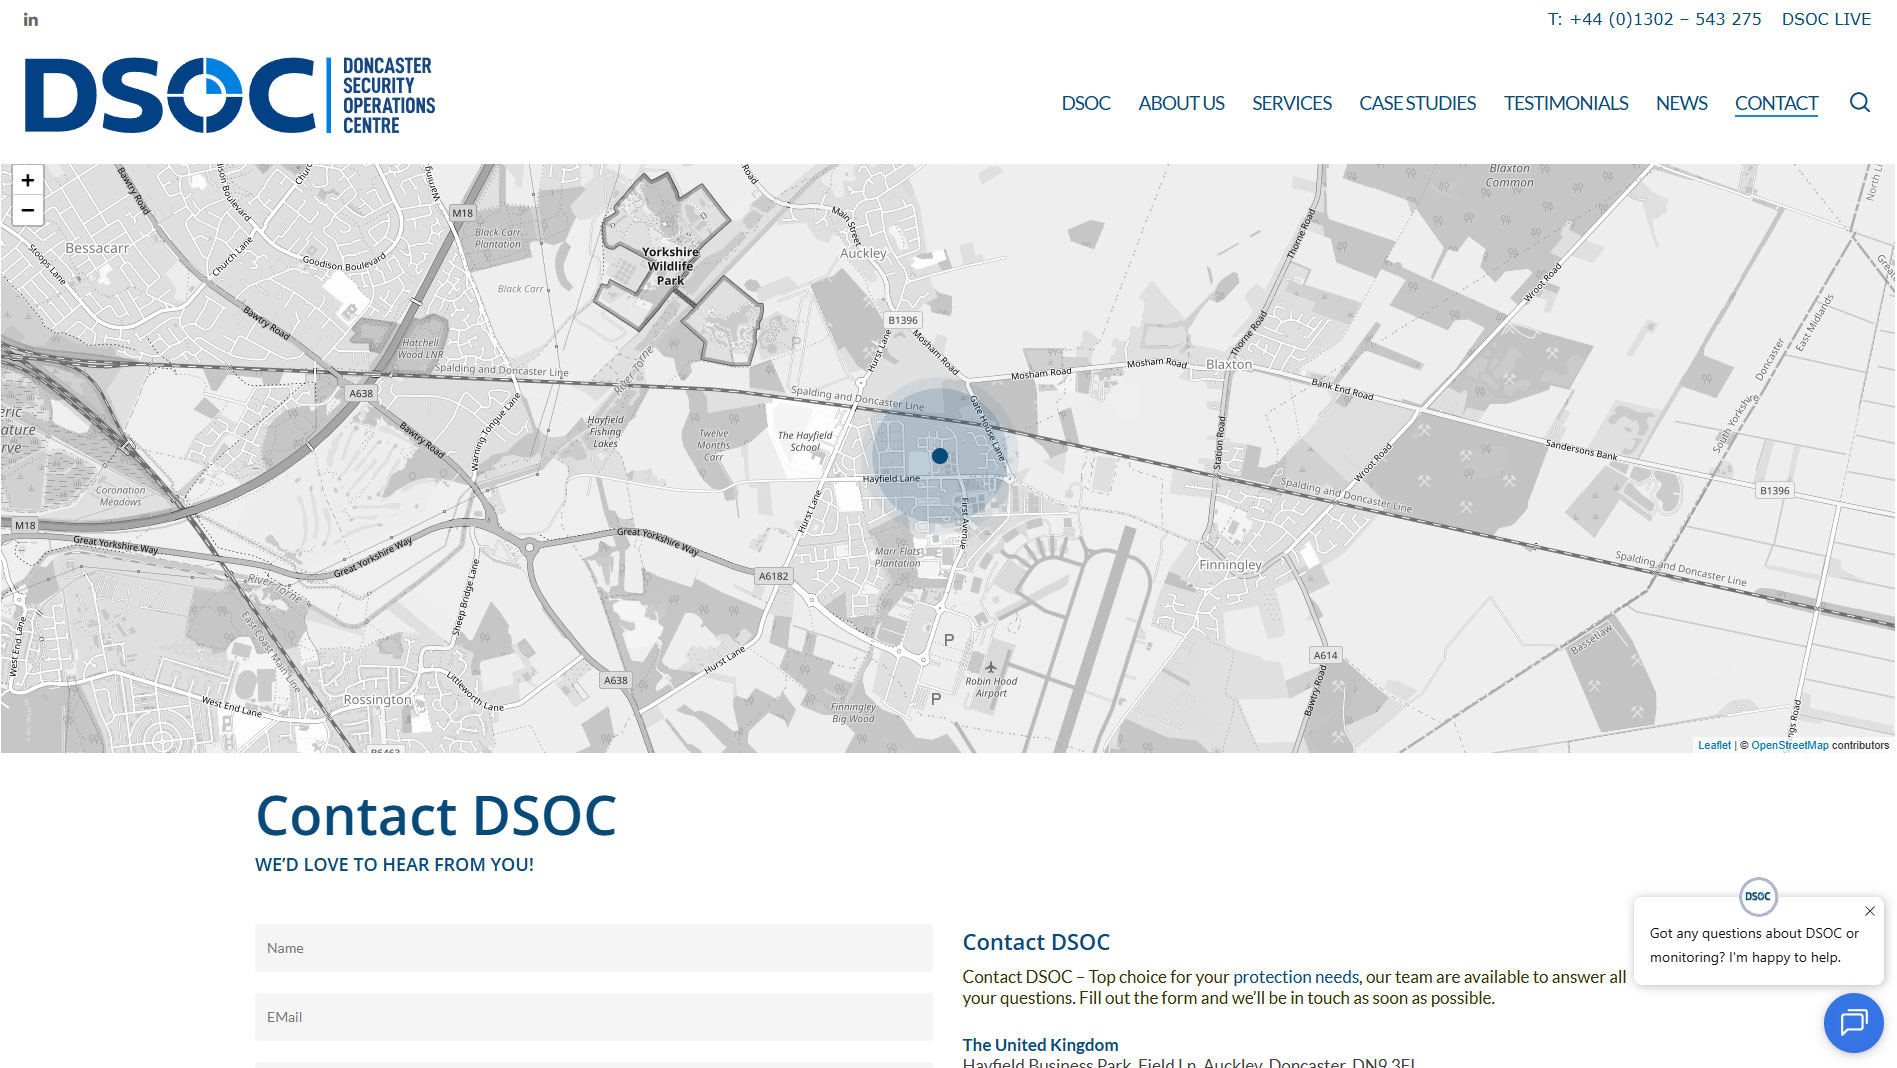Click the blue location marker on map
This screenshot has height=1068, width=1897.
[939, 456]
